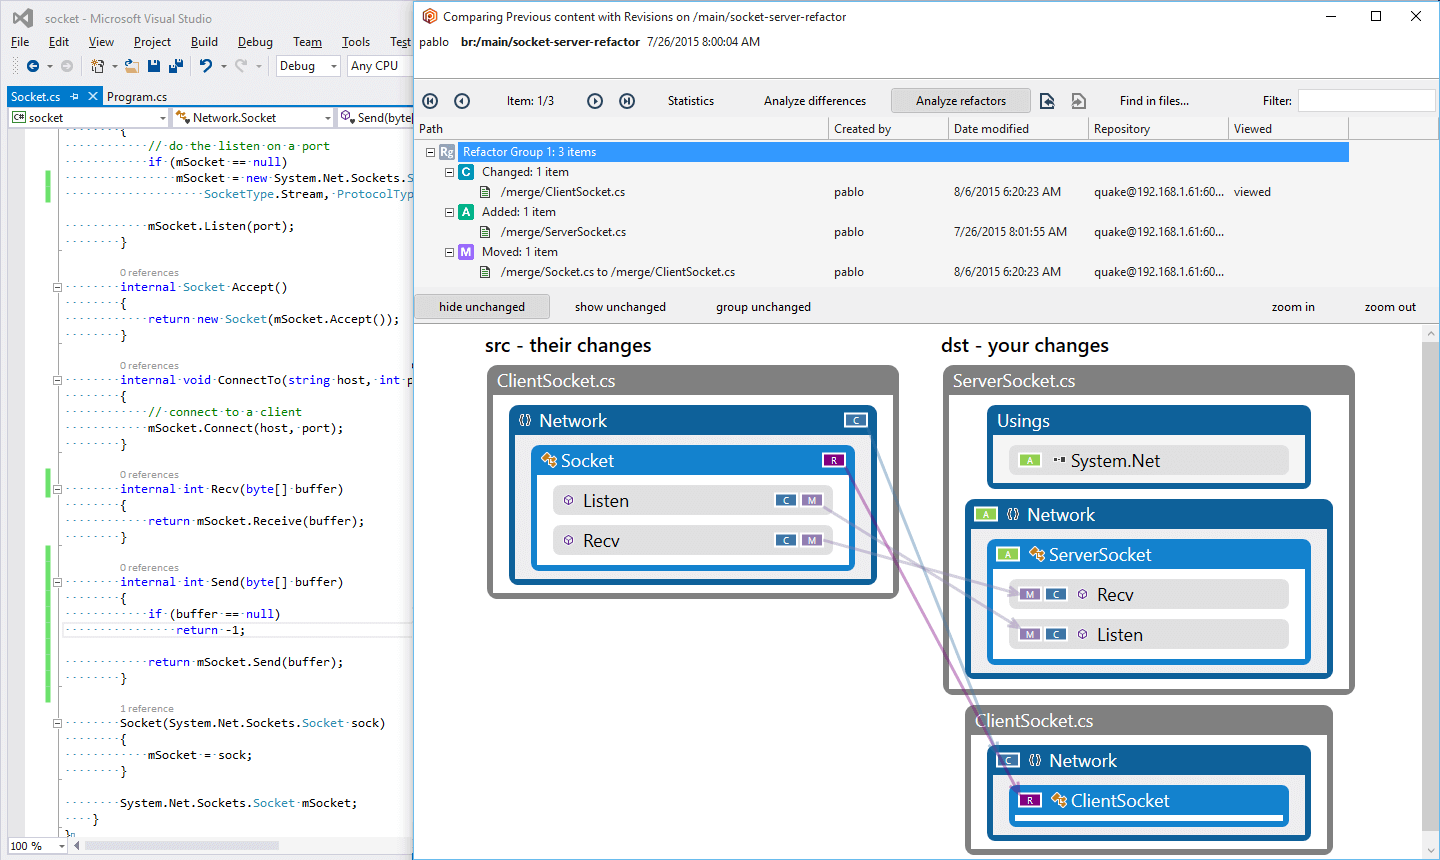Click Find in files...

1154,101
